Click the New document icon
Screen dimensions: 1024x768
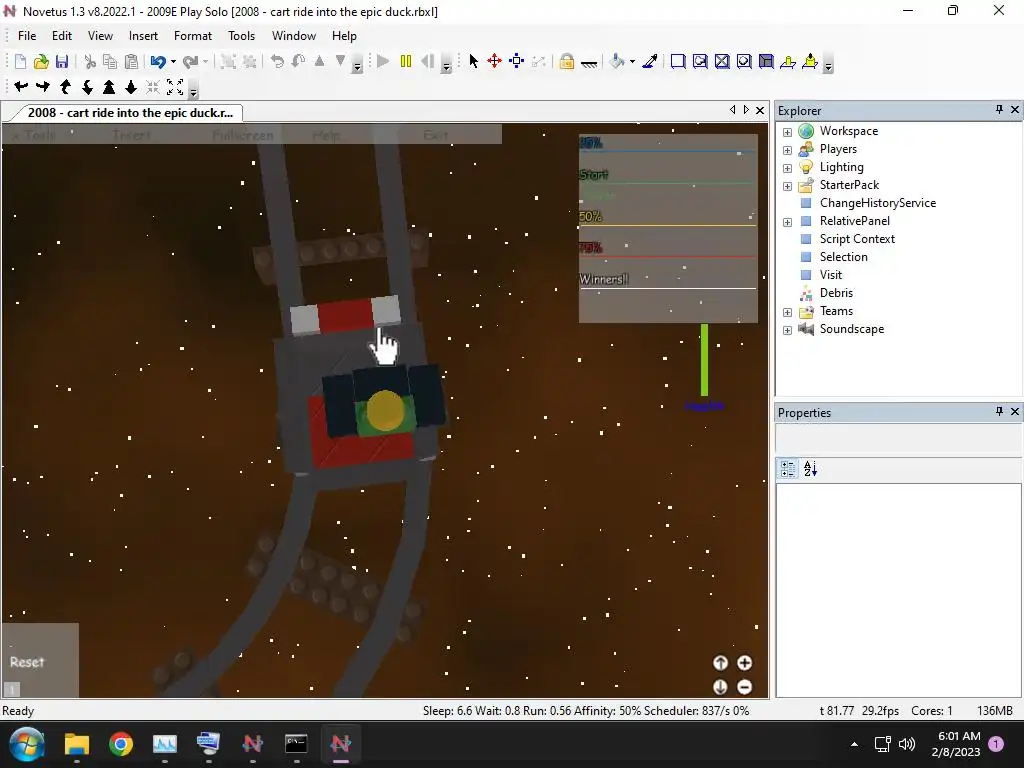[x=20, y=61]
